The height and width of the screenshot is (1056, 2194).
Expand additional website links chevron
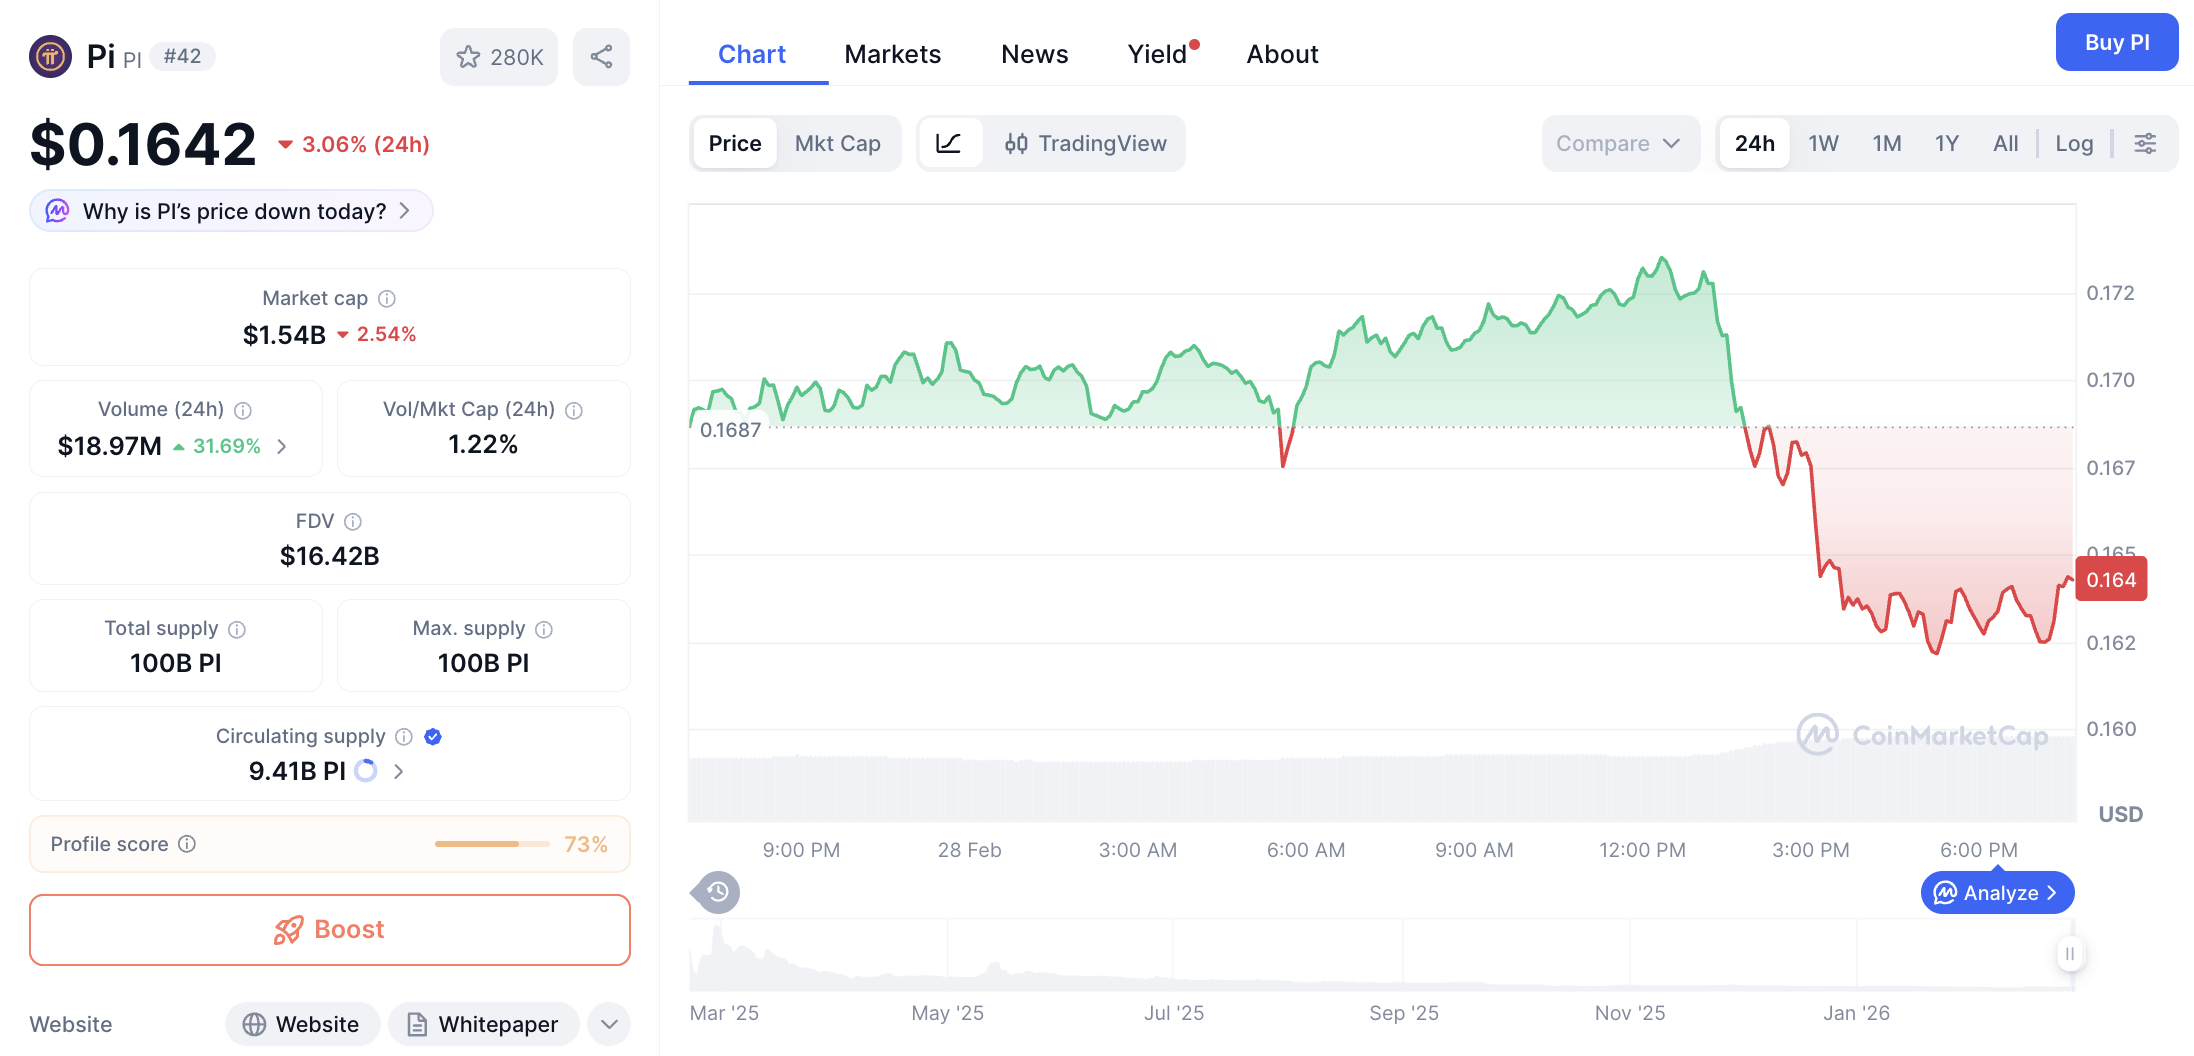(608, 1024)
